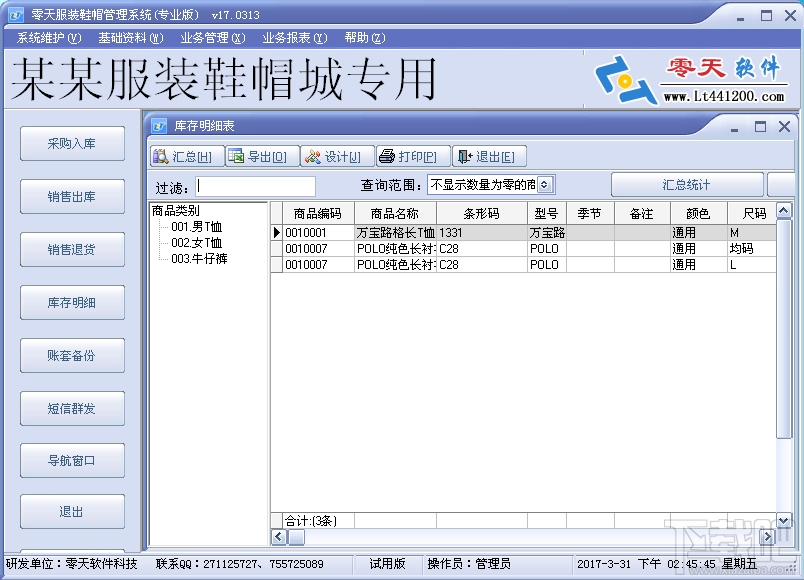Click the horizontal scroll left arrow
Viewport: 804px width, 580px height.
[x=279, y=537]
